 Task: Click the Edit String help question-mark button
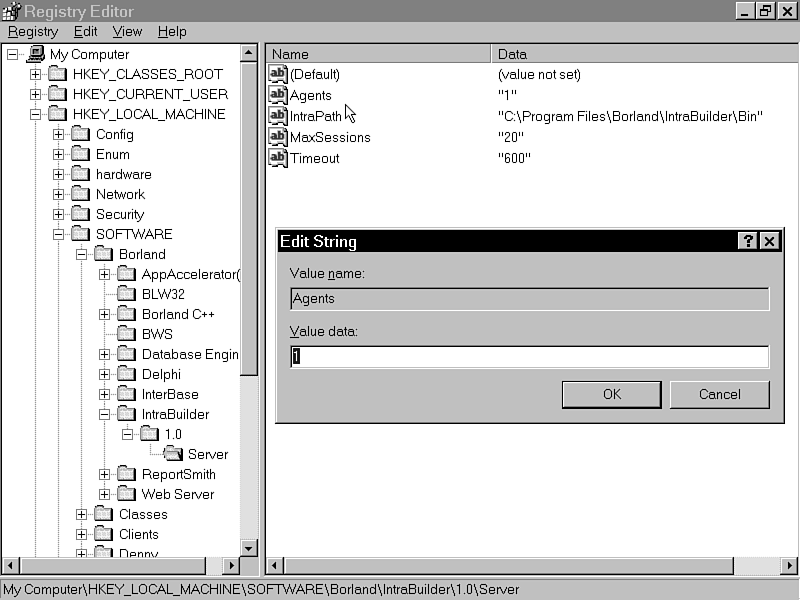(748, 241)
